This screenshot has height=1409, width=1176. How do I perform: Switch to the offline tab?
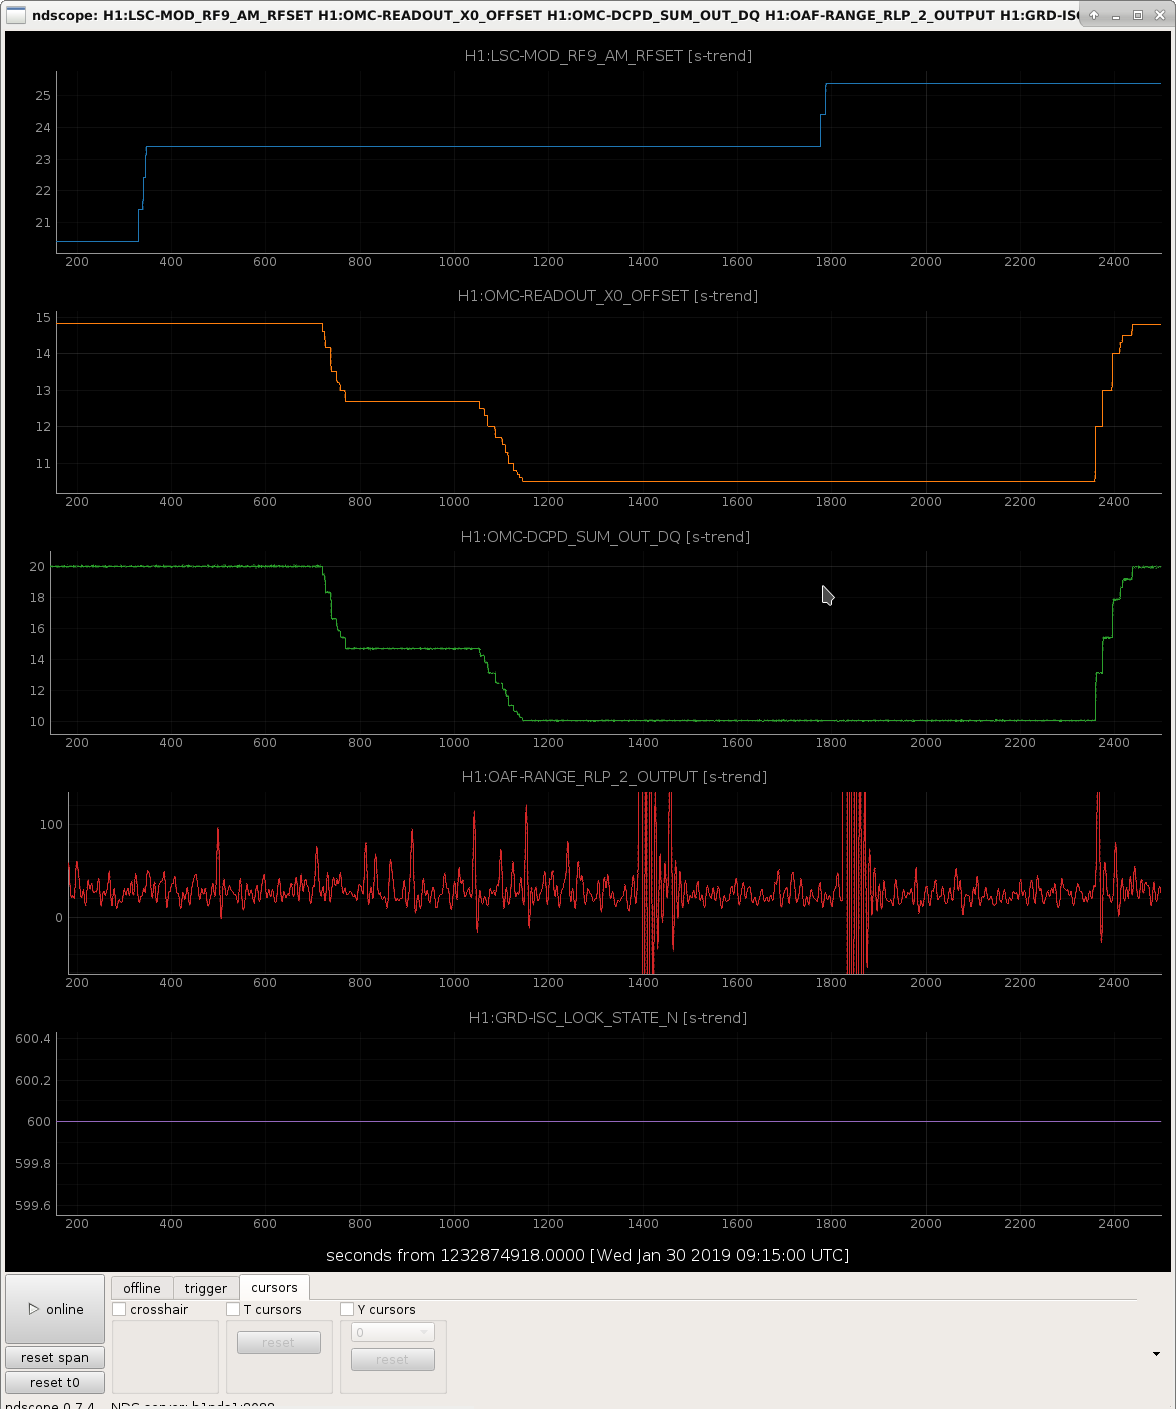coord(142,1288)
